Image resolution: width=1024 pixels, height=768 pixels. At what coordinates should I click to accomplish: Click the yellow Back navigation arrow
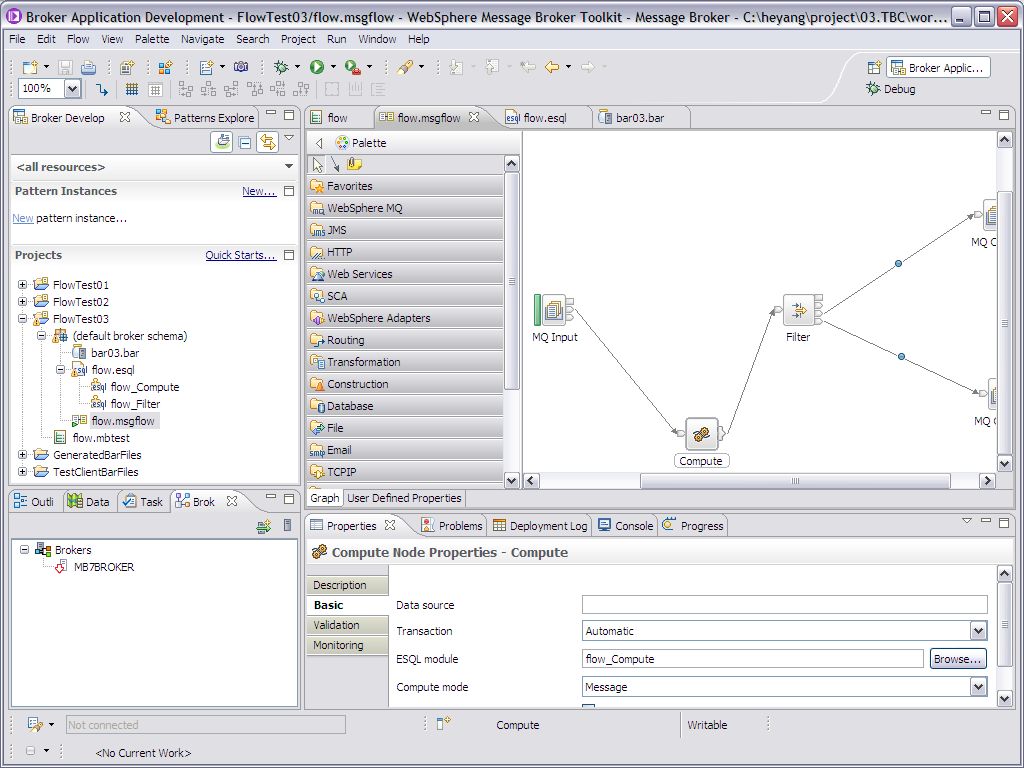tap(552, 67)
